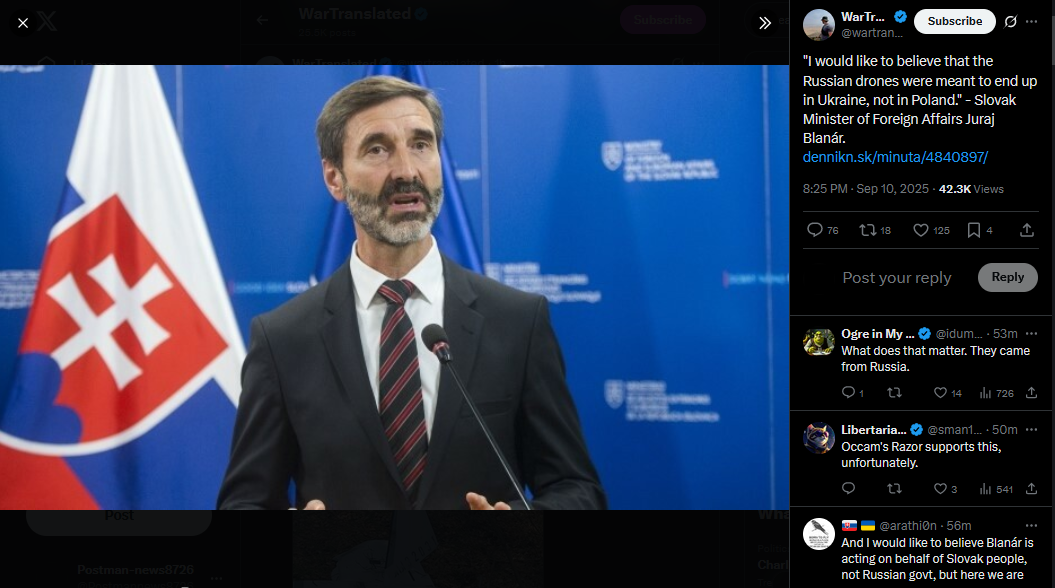Close the image viewer overlay
This screenshot has height=588, width=1055.
[23, 23]
